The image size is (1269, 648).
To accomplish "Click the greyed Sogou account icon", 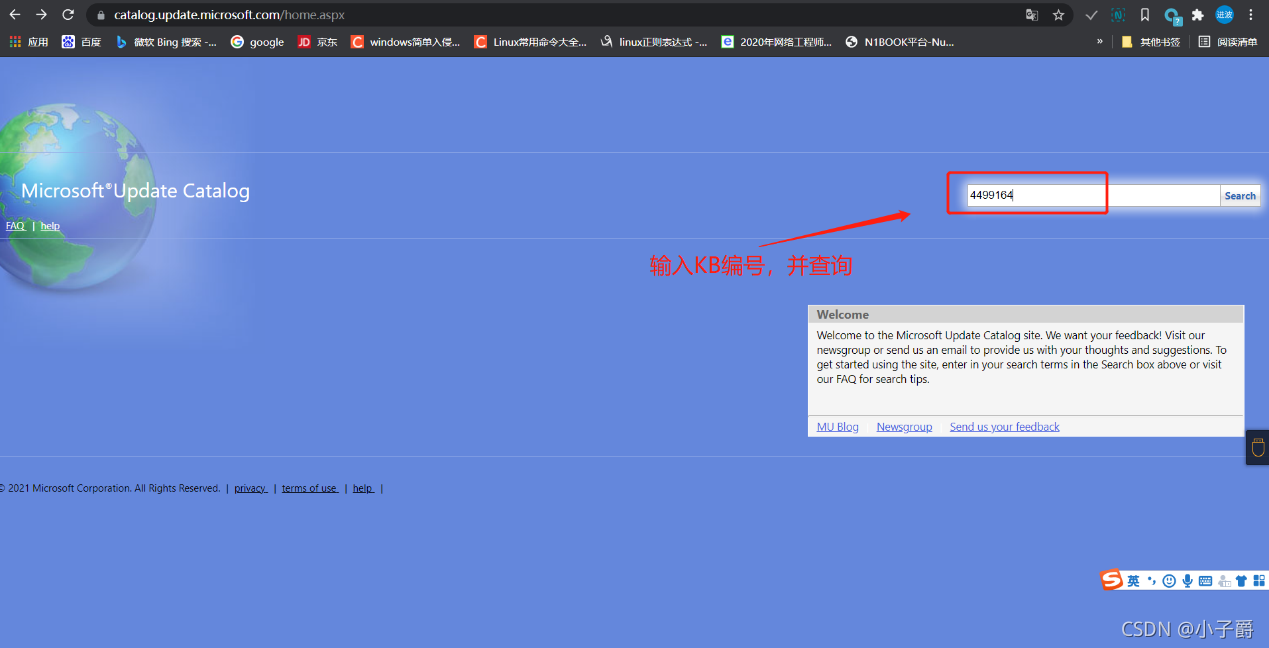I will tap(1223, 581).
